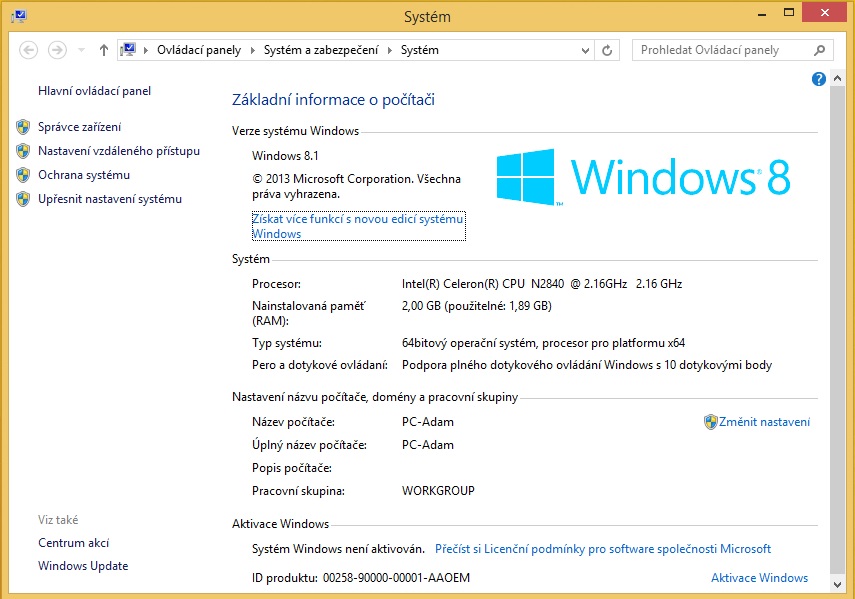The height and width of the screenshot is (599, 855).
Task: Click shield icon beside Správce zařízení
Action: [23, 127]
